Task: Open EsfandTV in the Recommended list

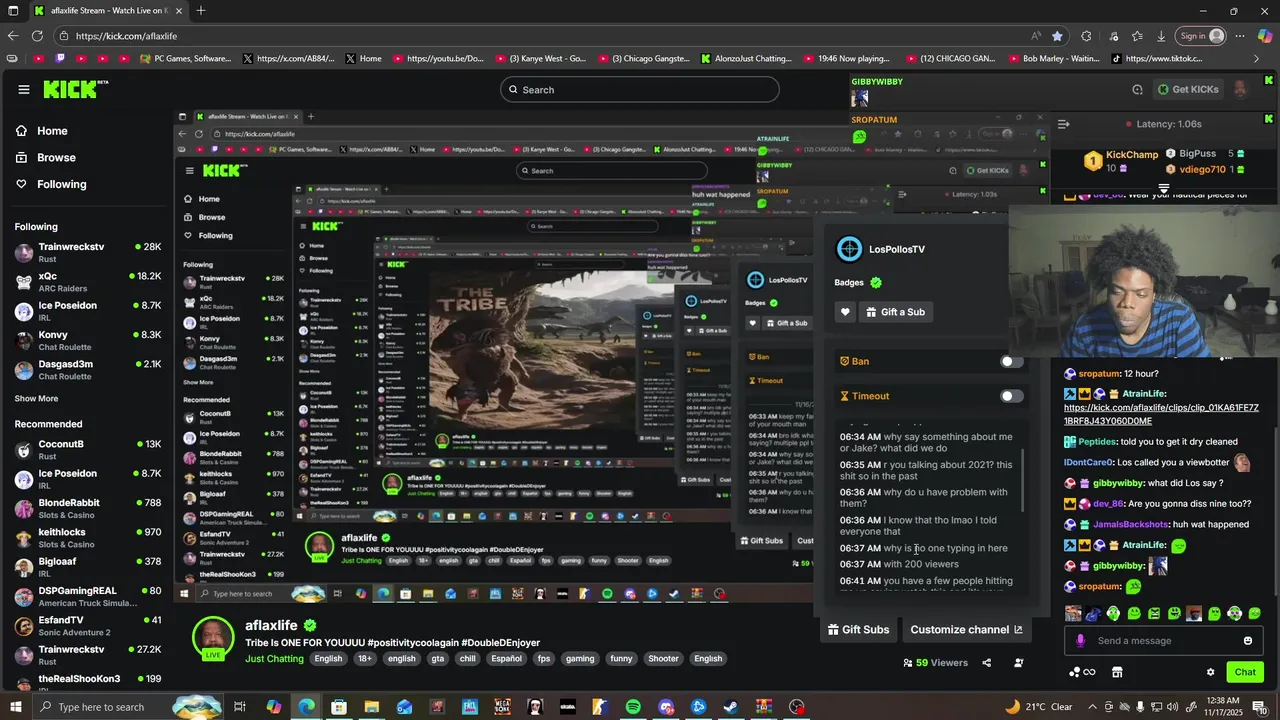Action: click(x=88, y=625)
